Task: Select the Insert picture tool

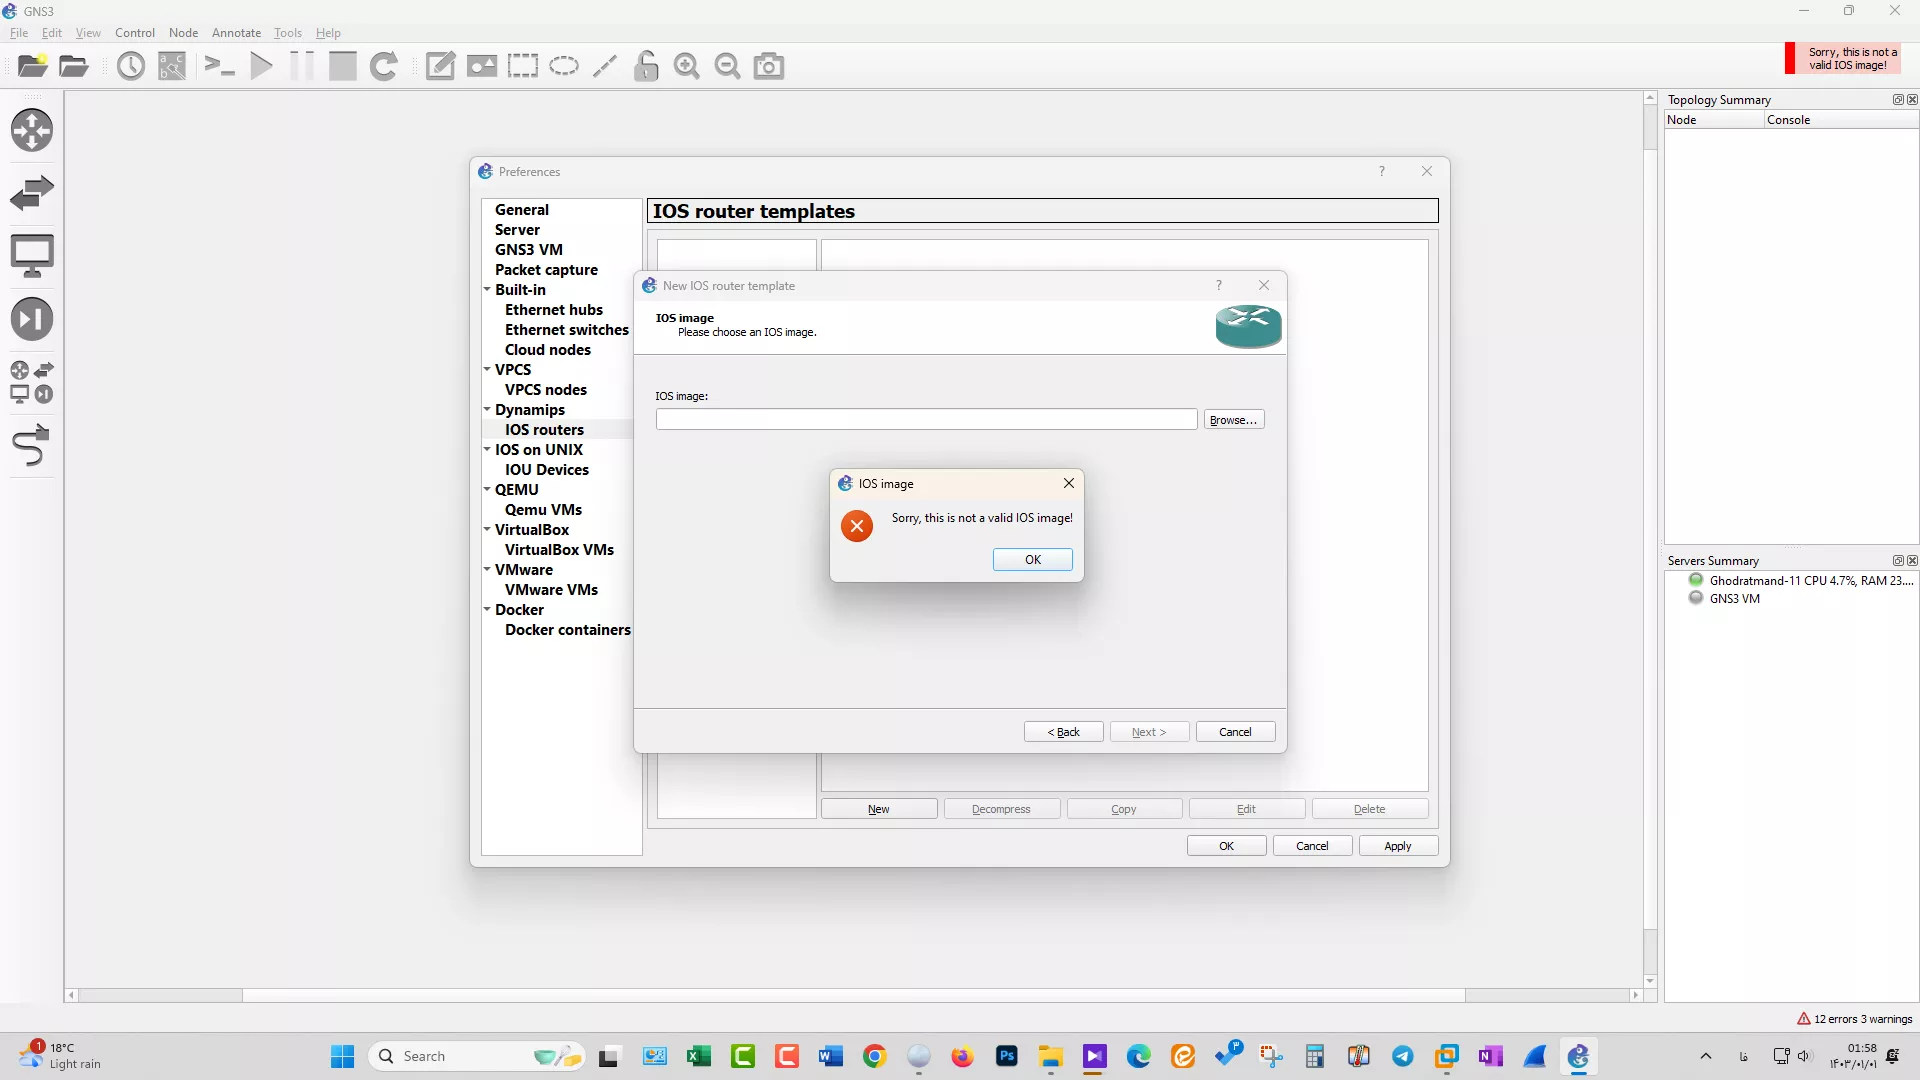Action: (x=482, y=66)
